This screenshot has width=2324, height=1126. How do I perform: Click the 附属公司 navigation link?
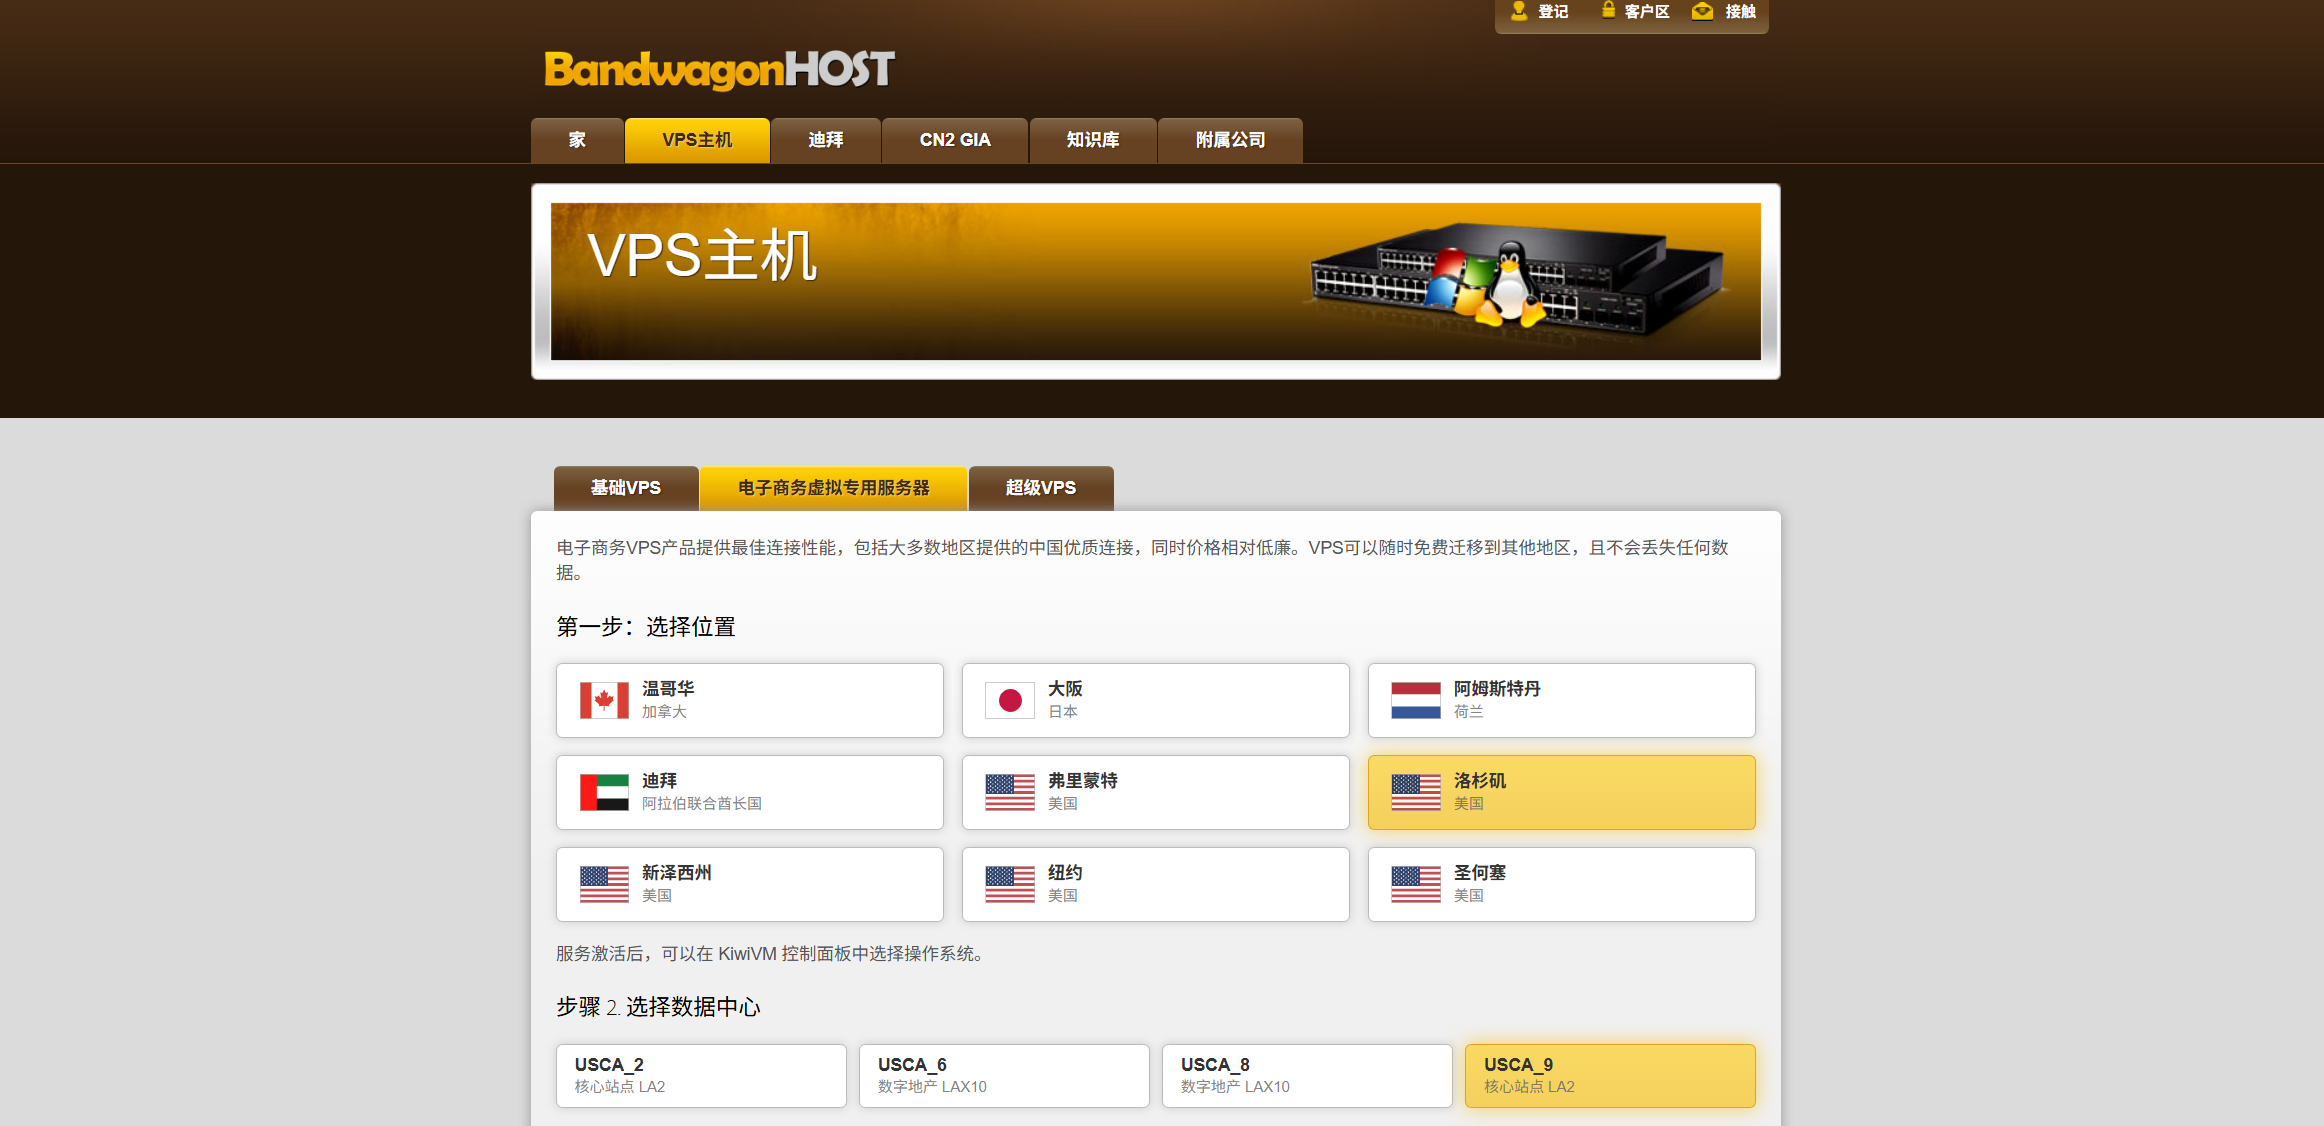[x=1230, y=140]
